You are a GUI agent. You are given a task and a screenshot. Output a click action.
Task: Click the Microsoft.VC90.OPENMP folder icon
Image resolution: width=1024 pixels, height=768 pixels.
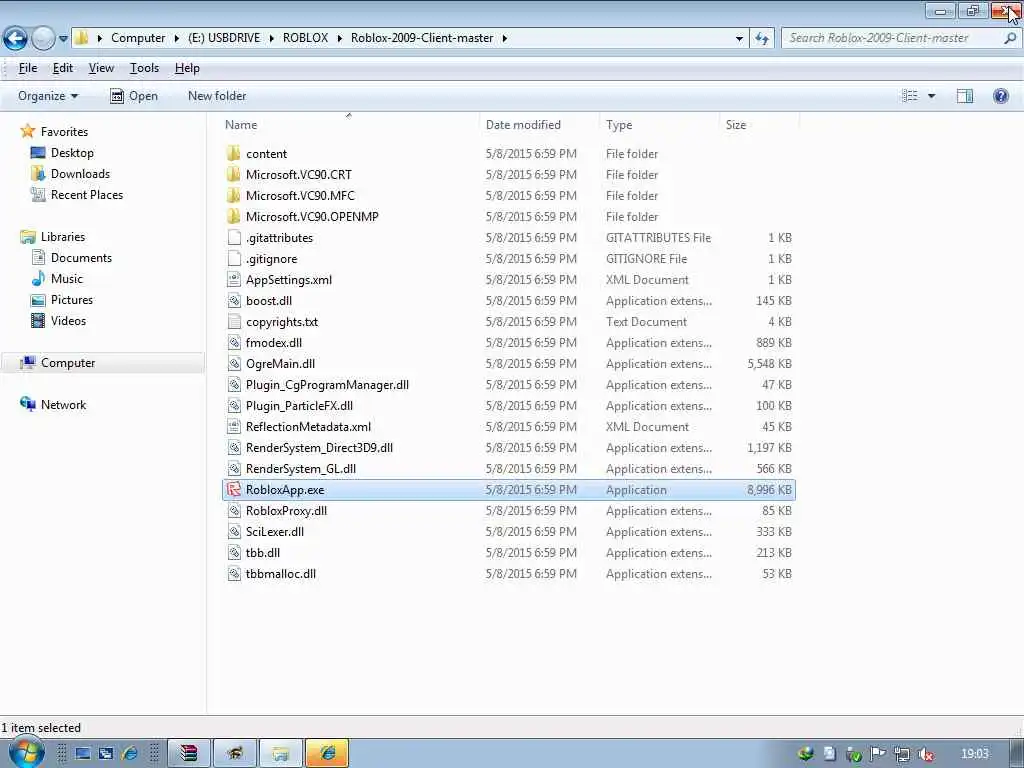click(x=234, y=216)
